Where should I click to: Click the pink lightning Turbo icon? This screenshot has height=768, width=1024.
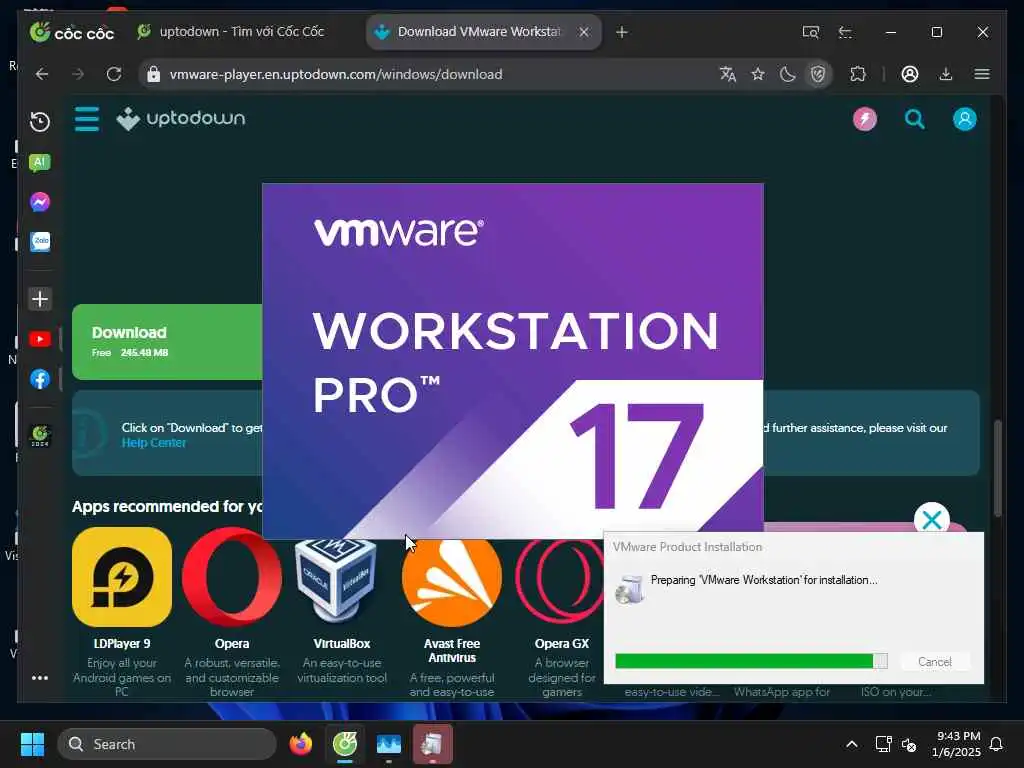[x=865, y=119]
